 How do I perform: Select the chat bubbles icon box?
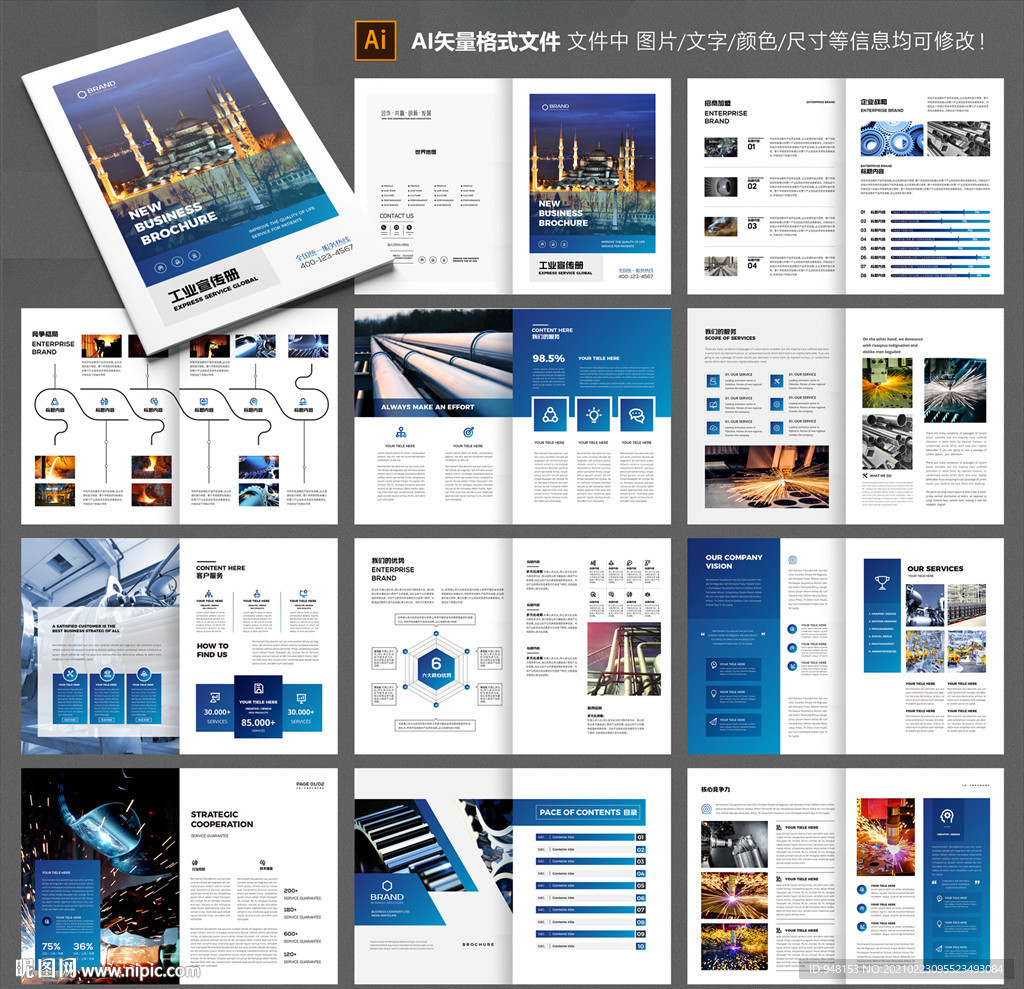(x=636, y=414)
